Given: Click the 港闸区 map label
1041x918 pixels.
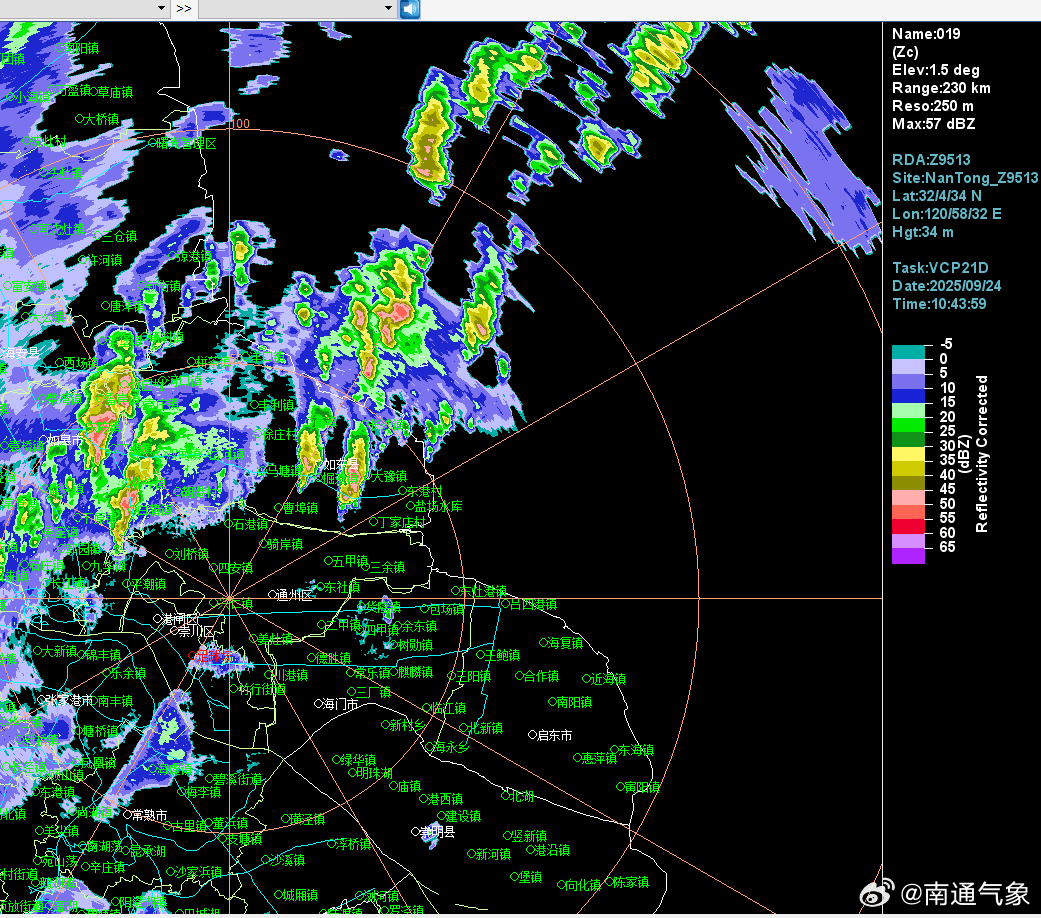Looking at the screenshot, I should pyautogui.click(x=180, y=619).
